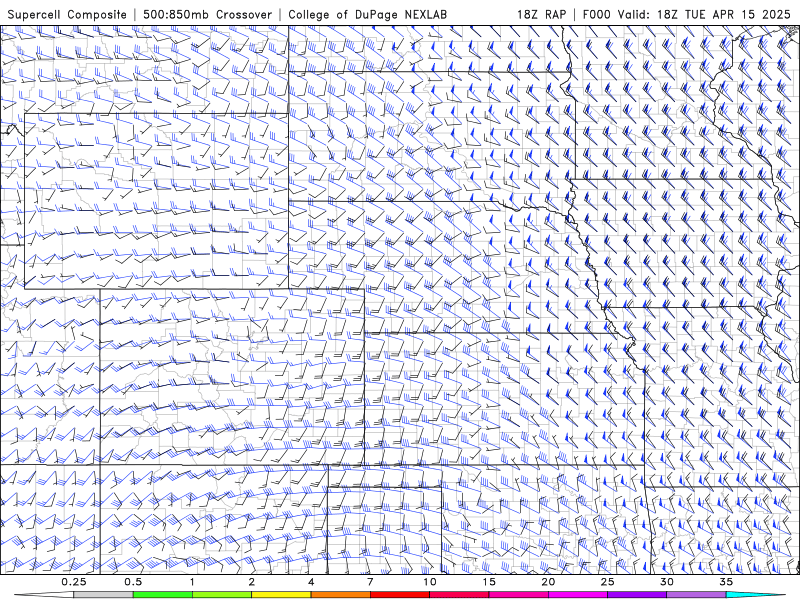Click the "Supercell Composite" title text
Viewport: 800px width, 600px height.
point(67,14)
